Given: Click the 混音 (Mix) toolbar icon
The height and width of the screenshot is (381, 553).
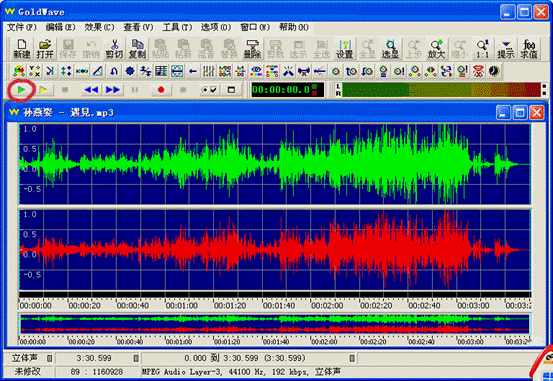Looking at the screenshot, I should pos(206,49).
